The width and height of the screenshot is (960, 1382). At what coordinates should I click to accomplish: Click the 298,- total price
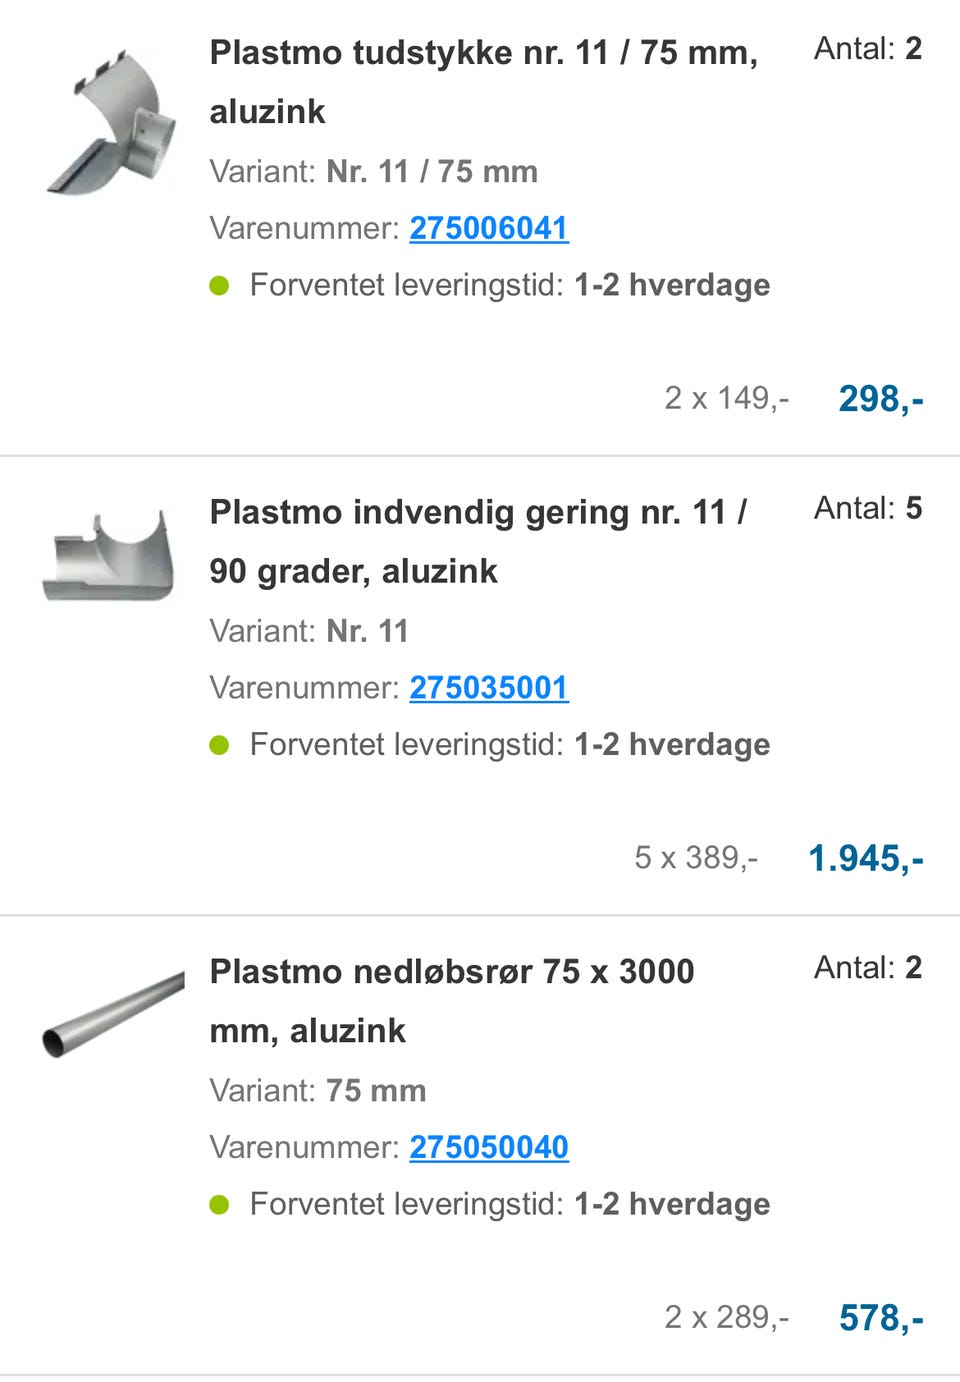(x=880, y=399)
